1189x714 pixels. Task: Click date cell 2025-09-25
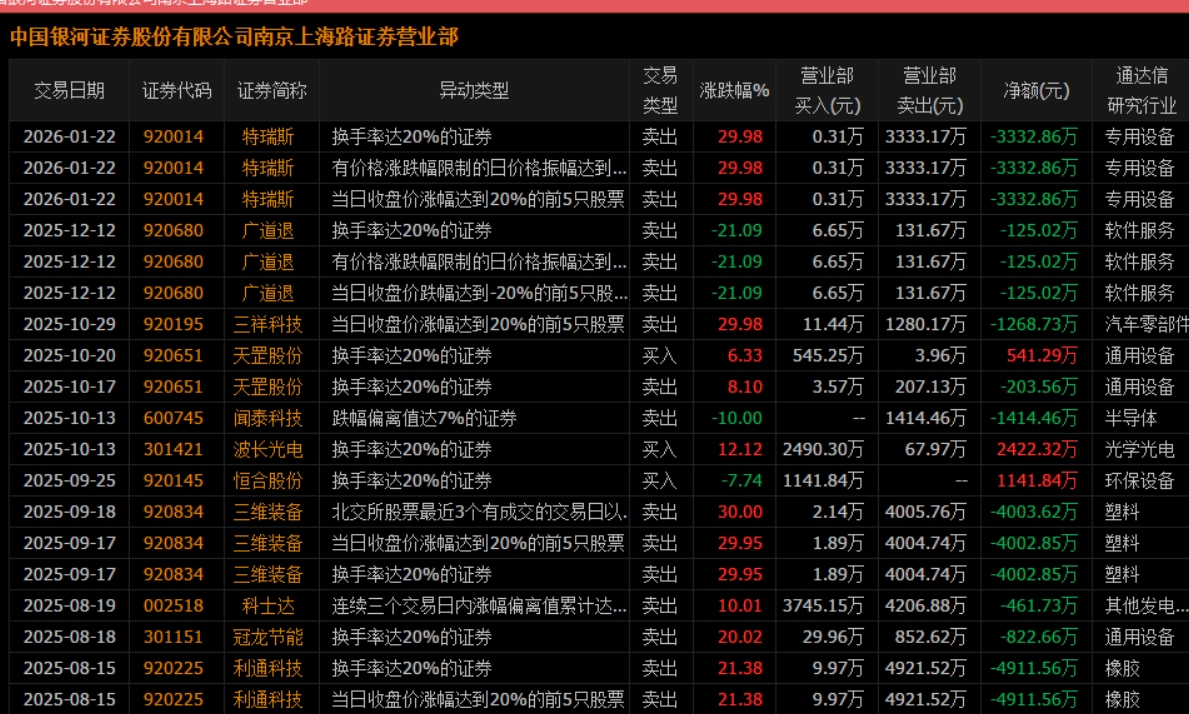(x=69, y=481)
